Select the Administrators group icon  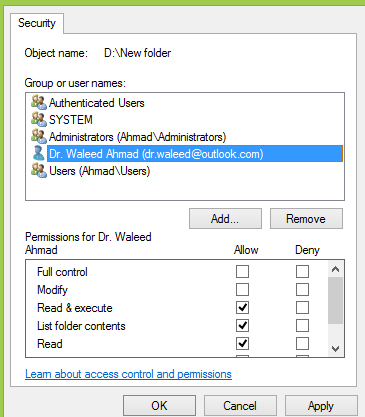(x=39, y=136)
